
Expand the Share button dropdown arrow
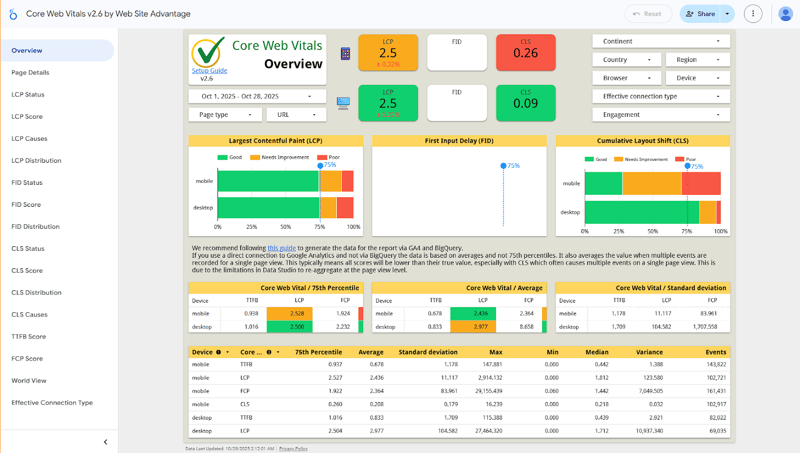[728, 14]
